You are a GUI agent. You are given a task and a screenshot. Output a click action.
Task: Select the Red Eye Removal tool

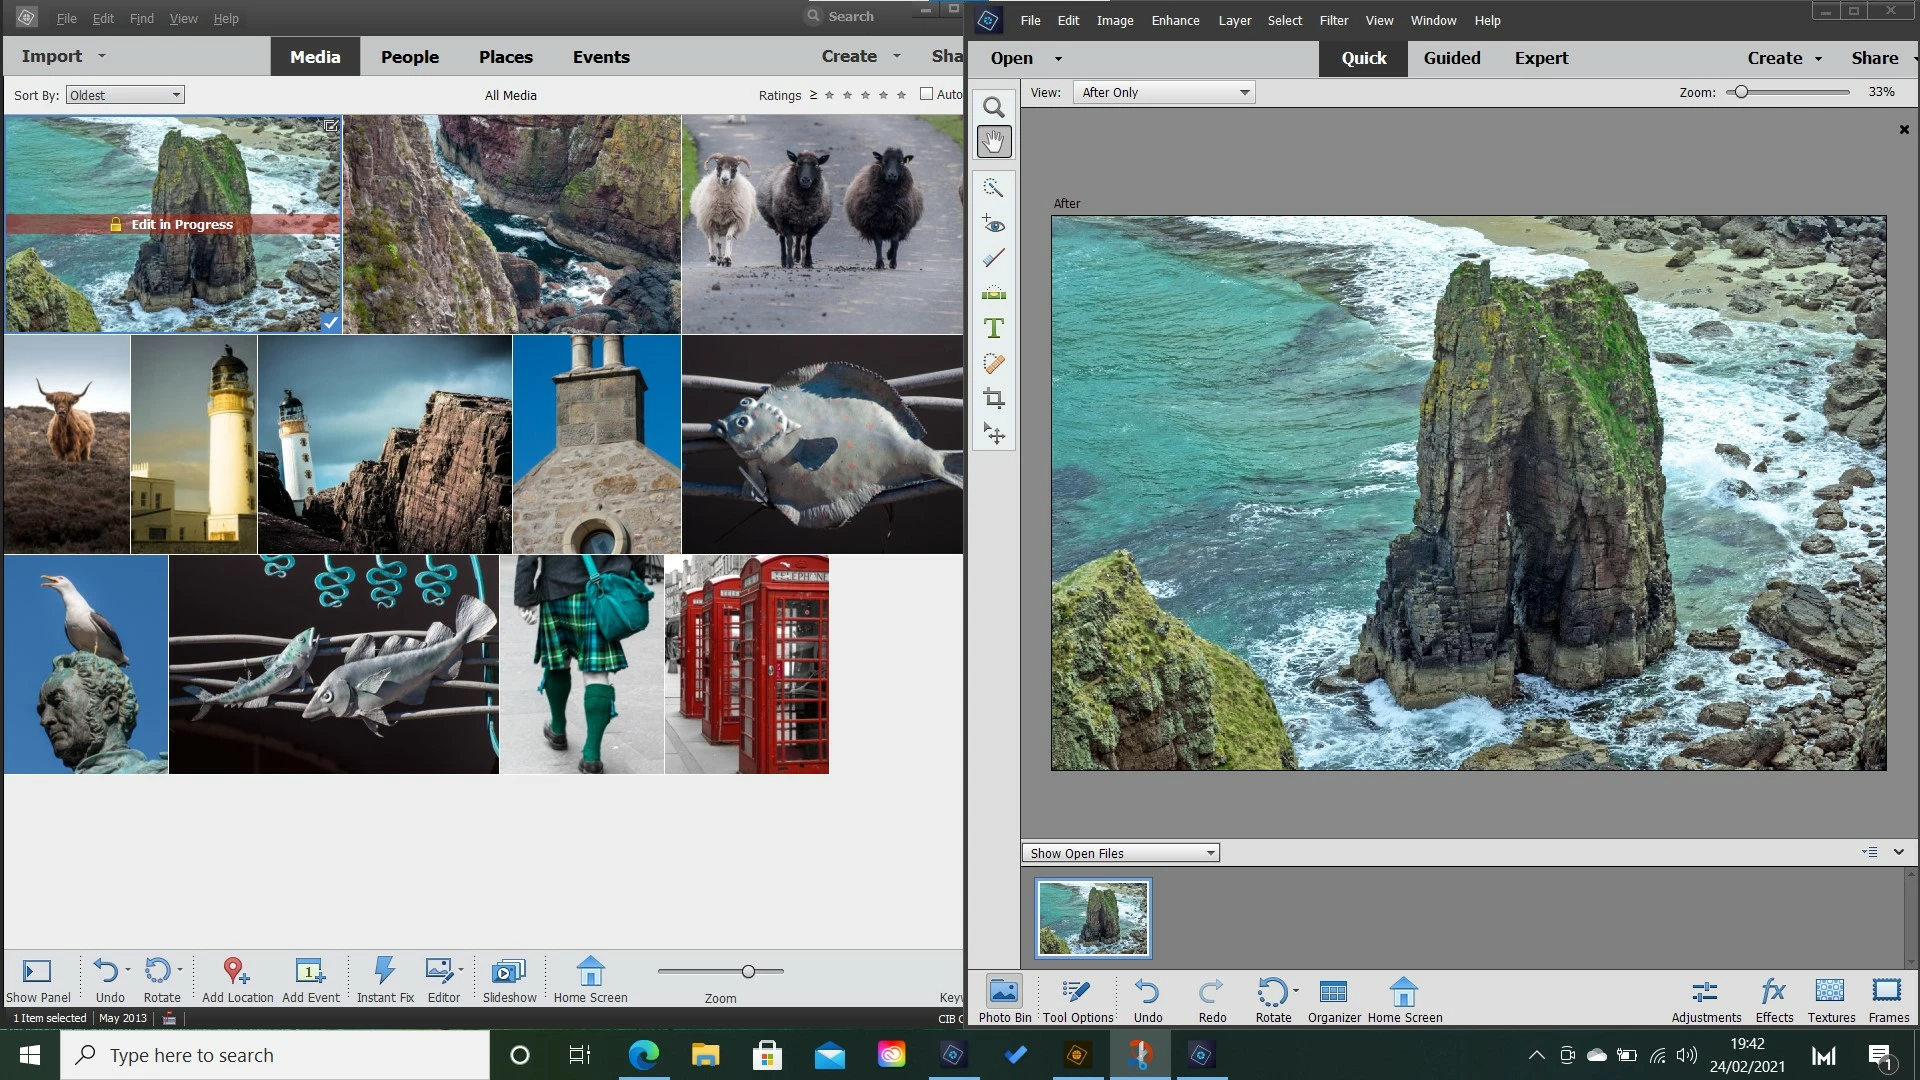pos(993,223)
